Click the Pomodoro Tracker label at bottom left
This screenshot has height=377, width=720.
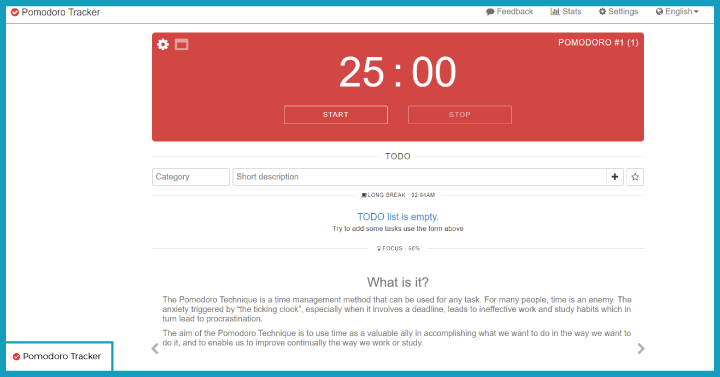click(57, 356)
